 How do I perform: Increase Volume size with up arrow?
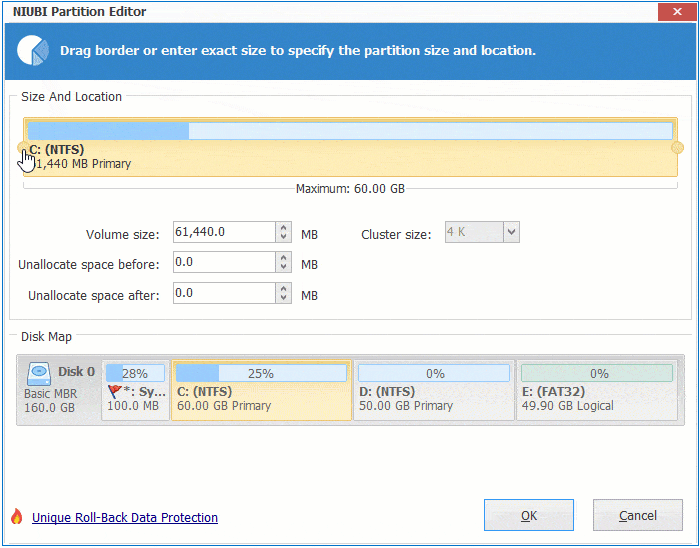pyautogui.click(x=283, y=227)
